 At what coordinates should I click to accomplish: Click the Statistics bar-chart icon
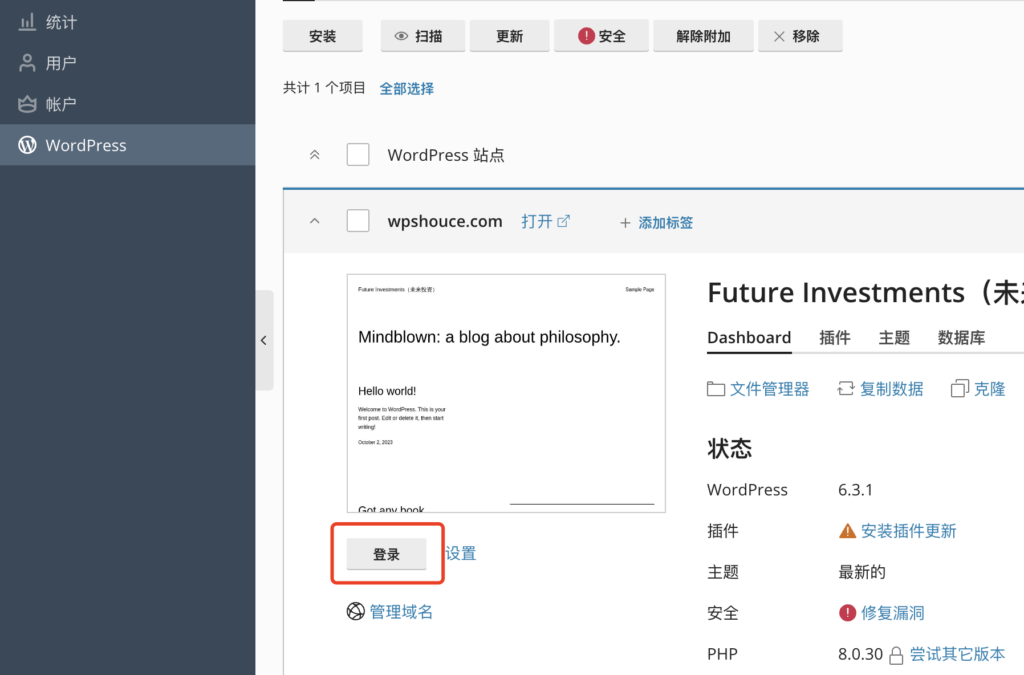27,23
